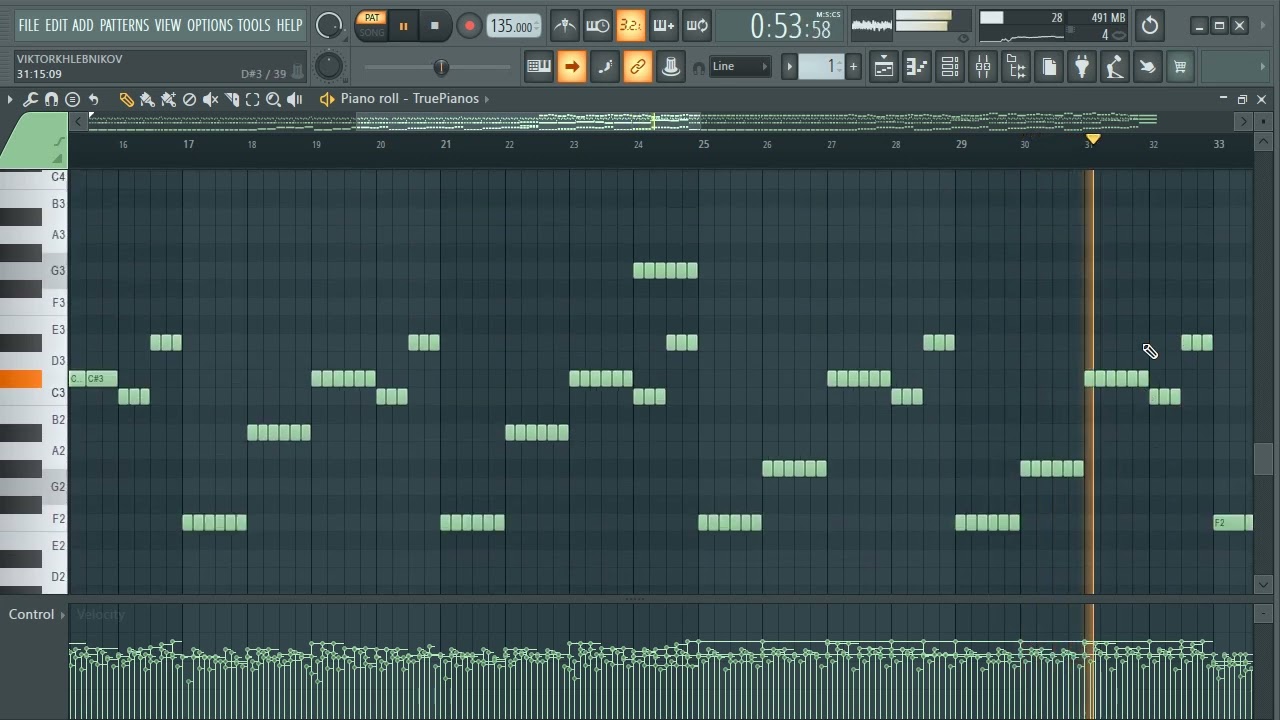Open the Channel rack
Viewport: 1280px width, 720px height.
[950, 67]
